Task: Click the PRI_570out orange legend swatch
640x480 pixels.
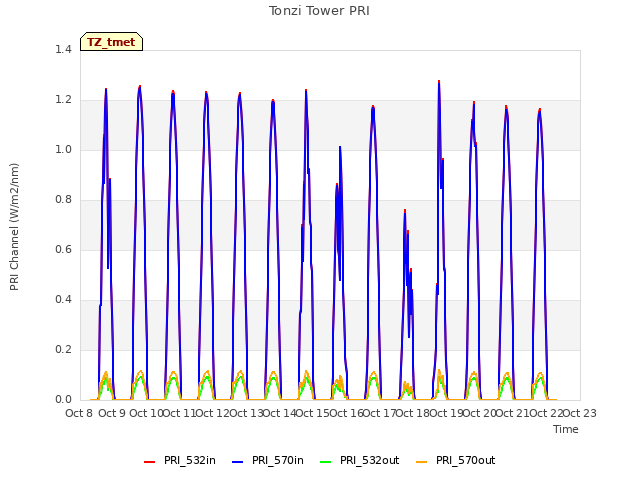Action: [x=422, y=461]
